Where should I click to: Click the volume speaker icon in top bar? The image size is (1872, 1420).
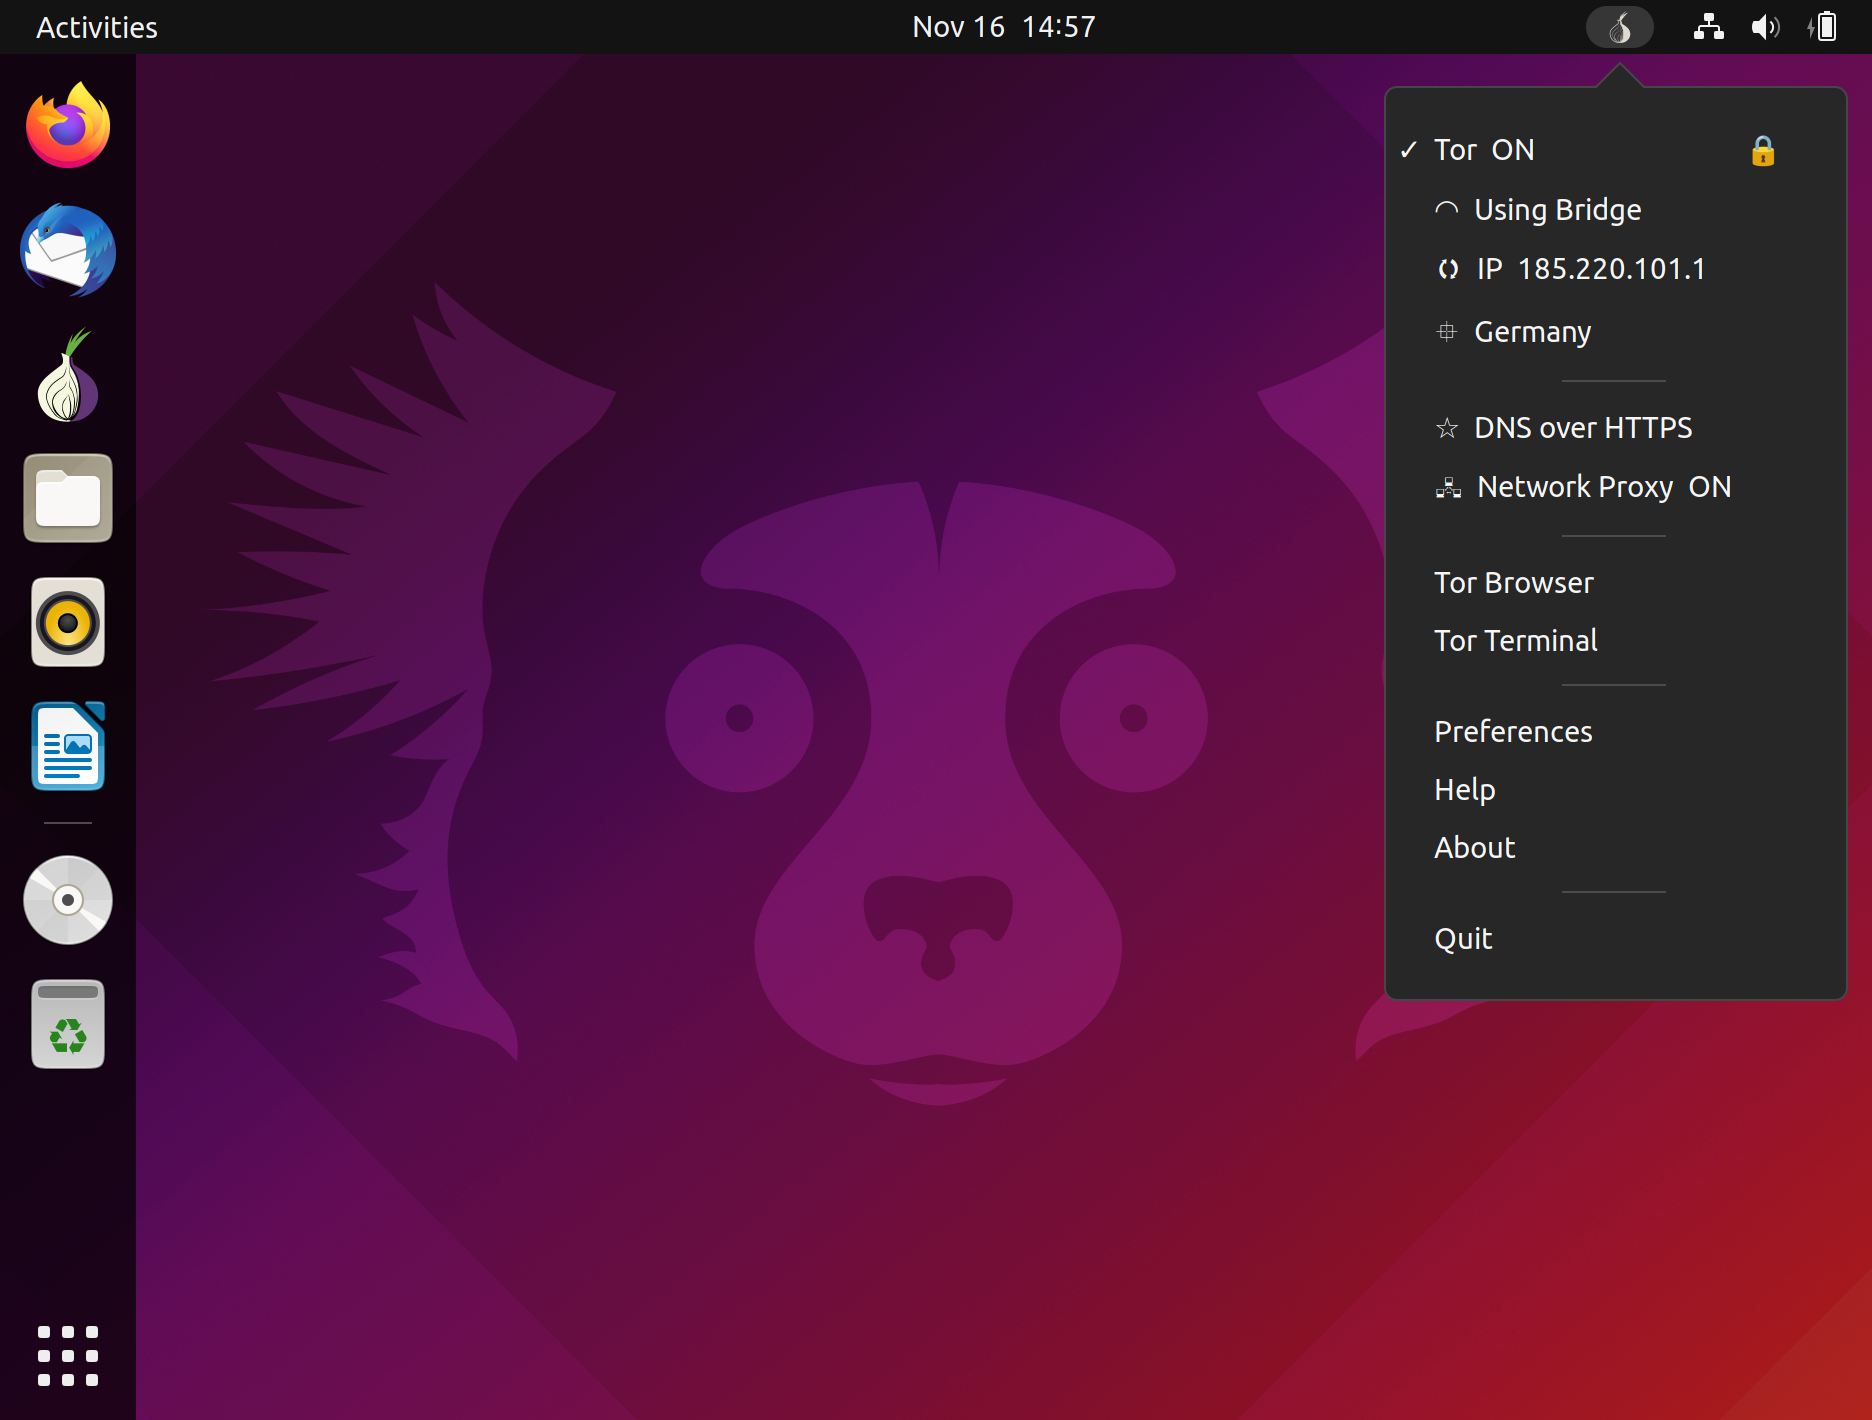1766,27
